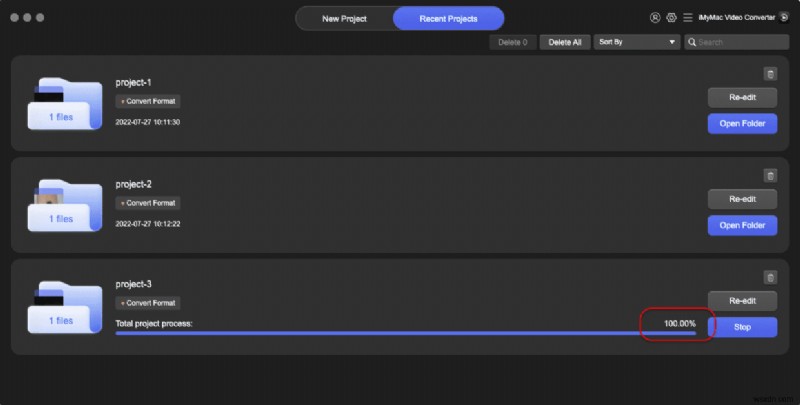Delete project-2 with its trash icon
This screenshot has height=405, width=800.
[x=770, y=176]
